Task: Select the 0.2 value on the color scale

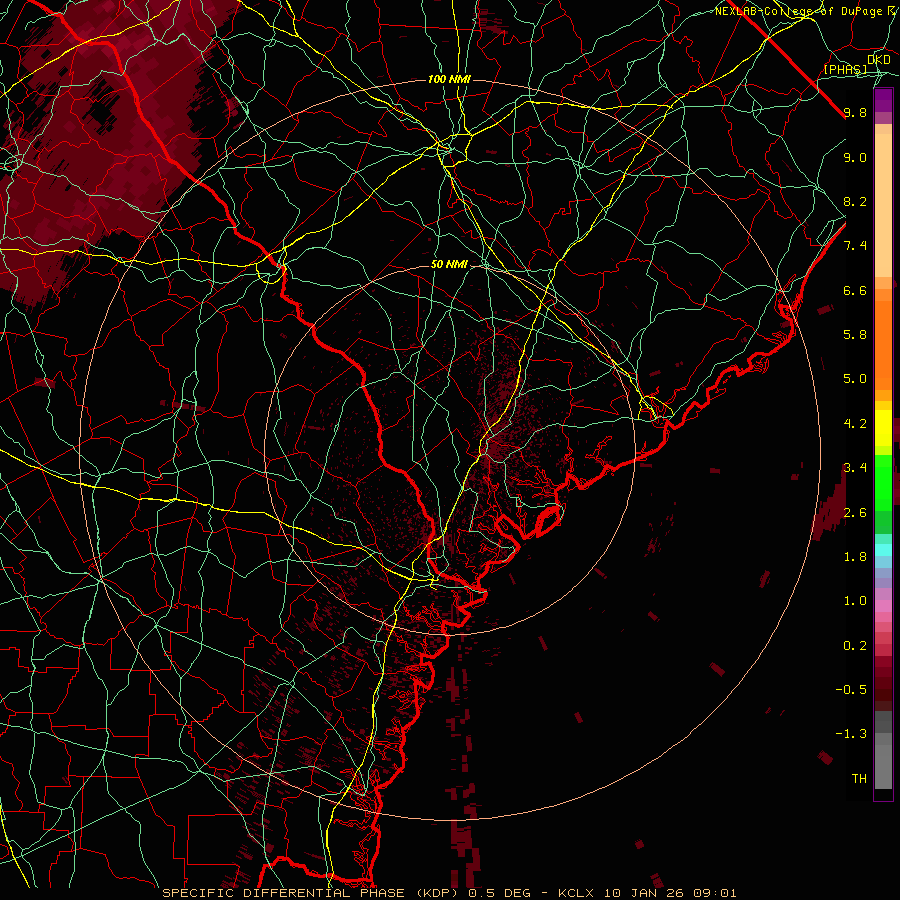Action: (855, 646)
